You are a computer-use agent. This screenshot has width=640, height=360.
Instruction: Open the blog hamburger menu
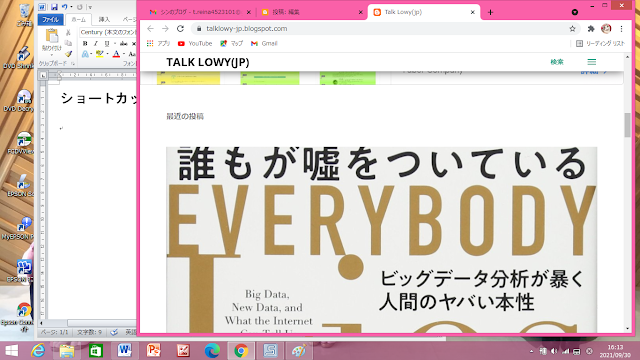[591, 62]
